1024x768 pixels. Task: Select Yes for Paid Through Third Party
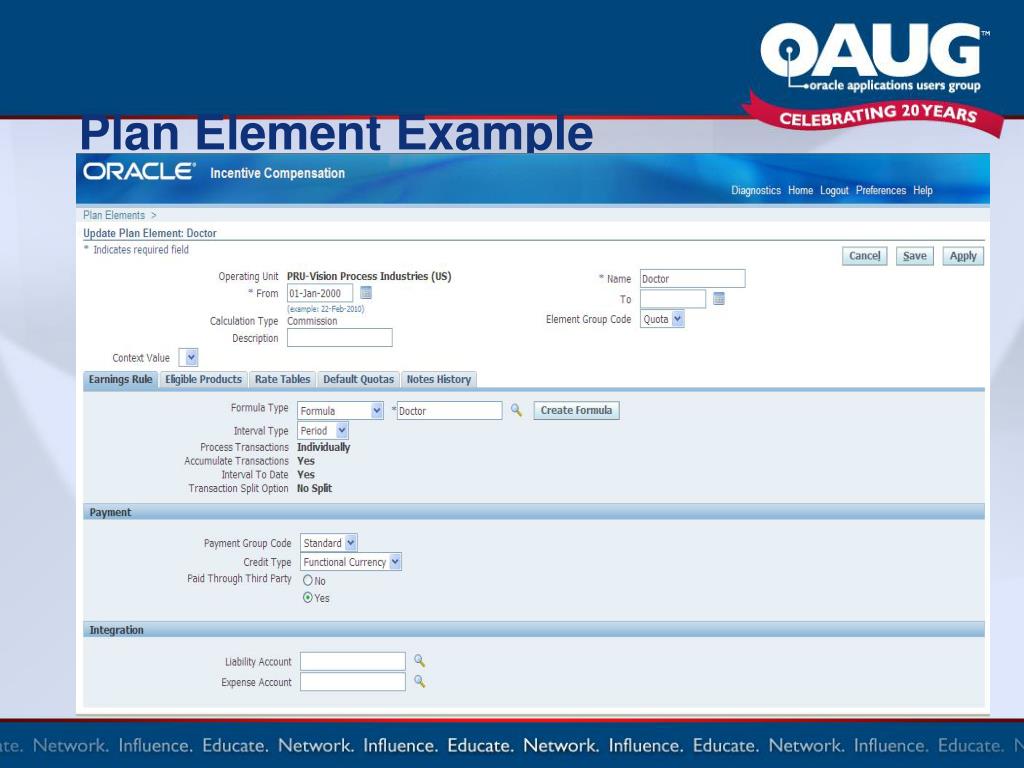308,597
